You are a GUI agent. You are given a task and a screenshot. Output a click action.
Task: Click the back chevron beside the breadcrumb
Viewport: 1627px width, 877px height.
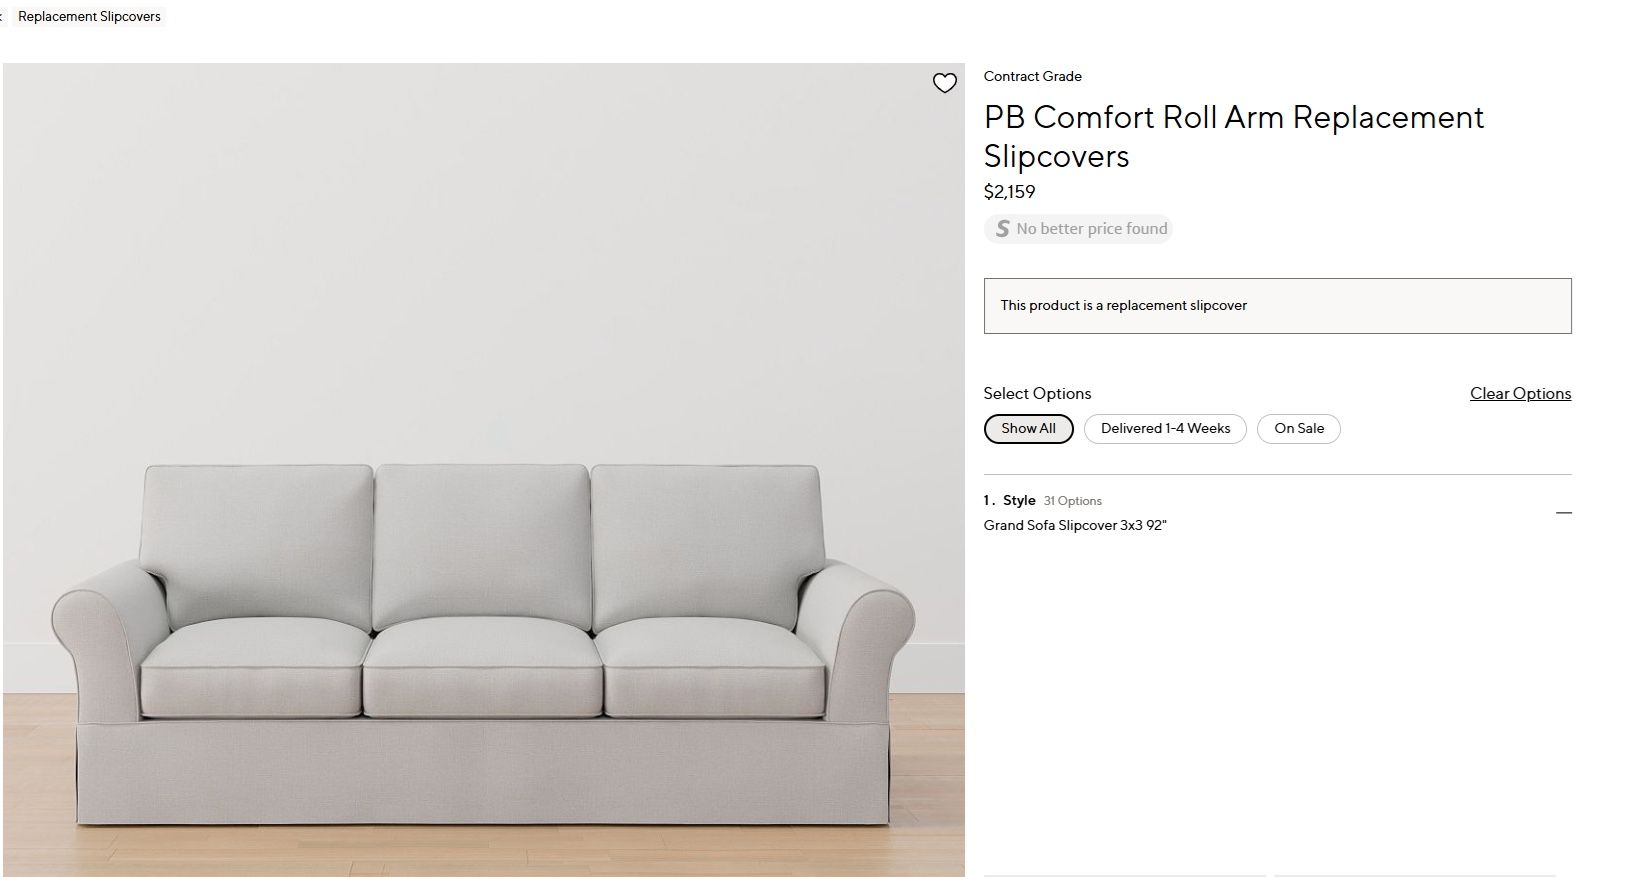[2, 16]
